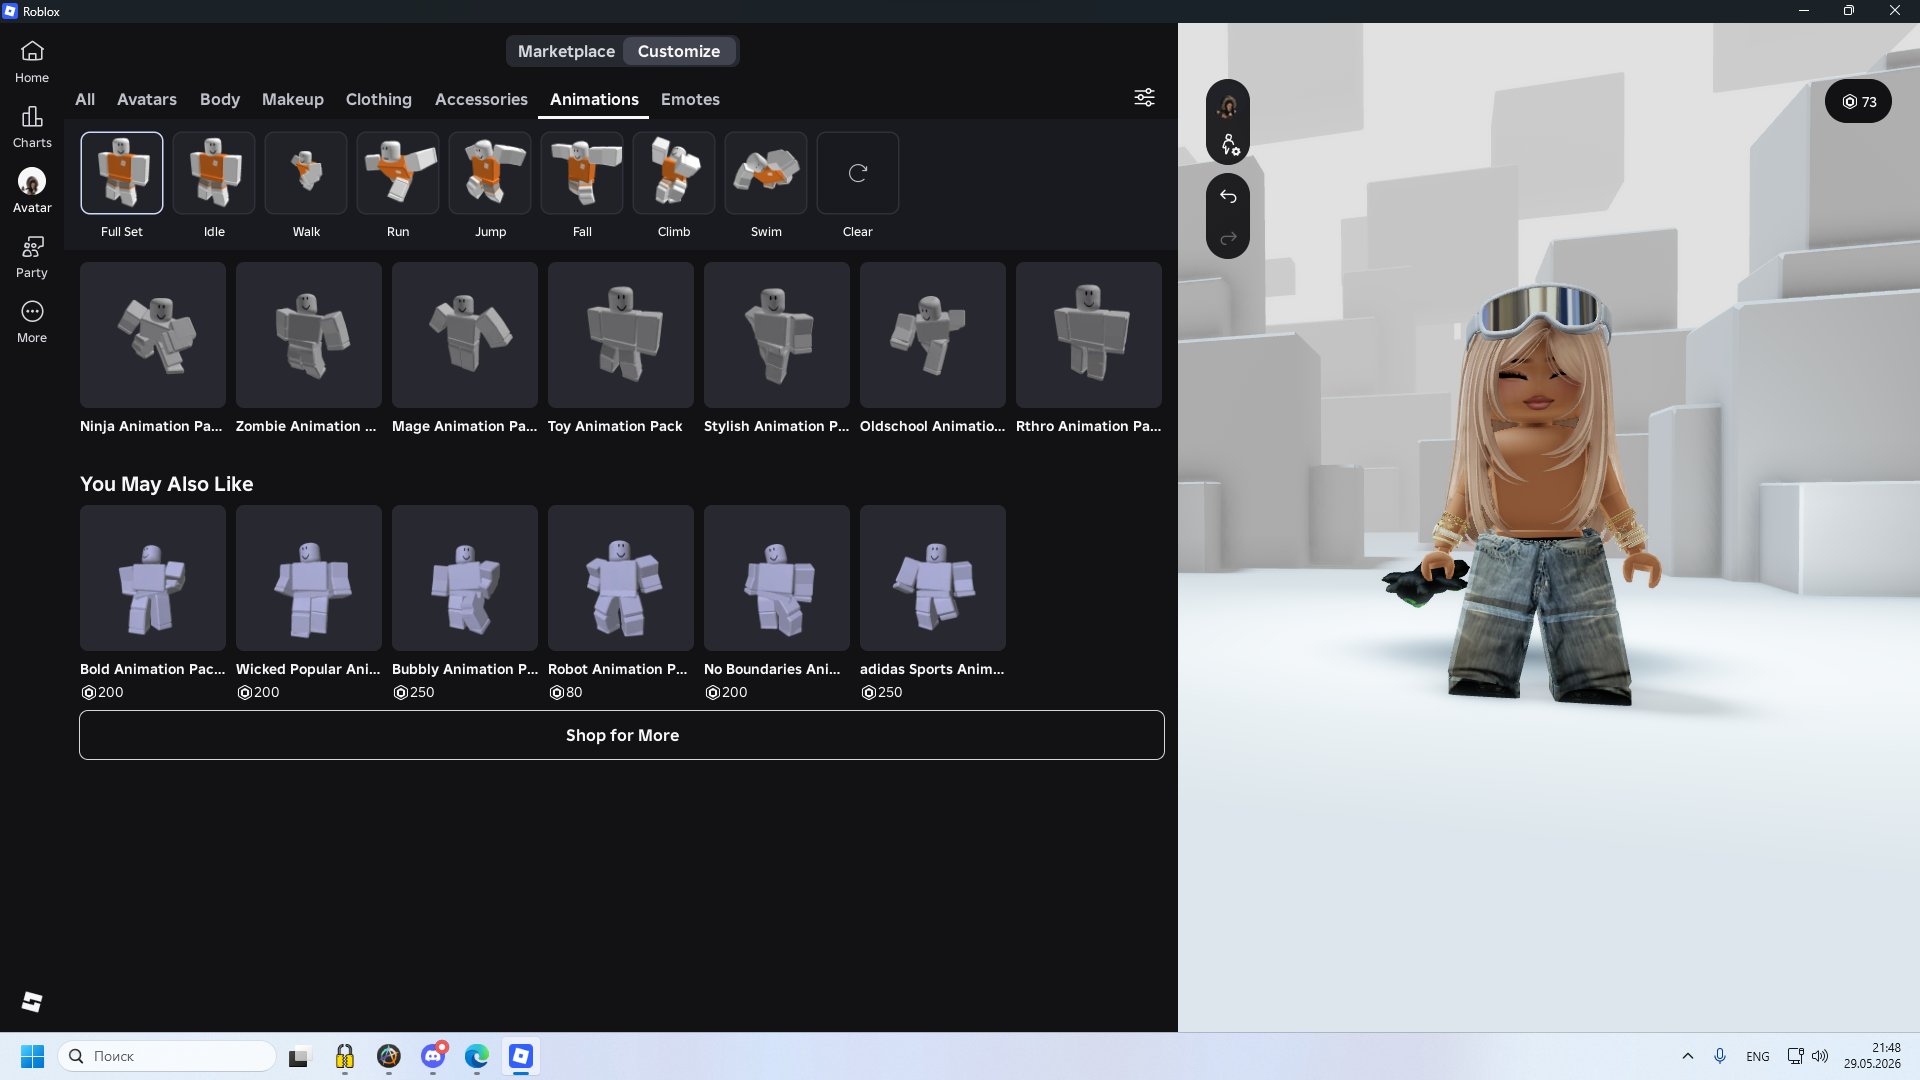1920x1080 pixels.
Task: Open Discord from the taskbar
Action: pos(433,1056)
